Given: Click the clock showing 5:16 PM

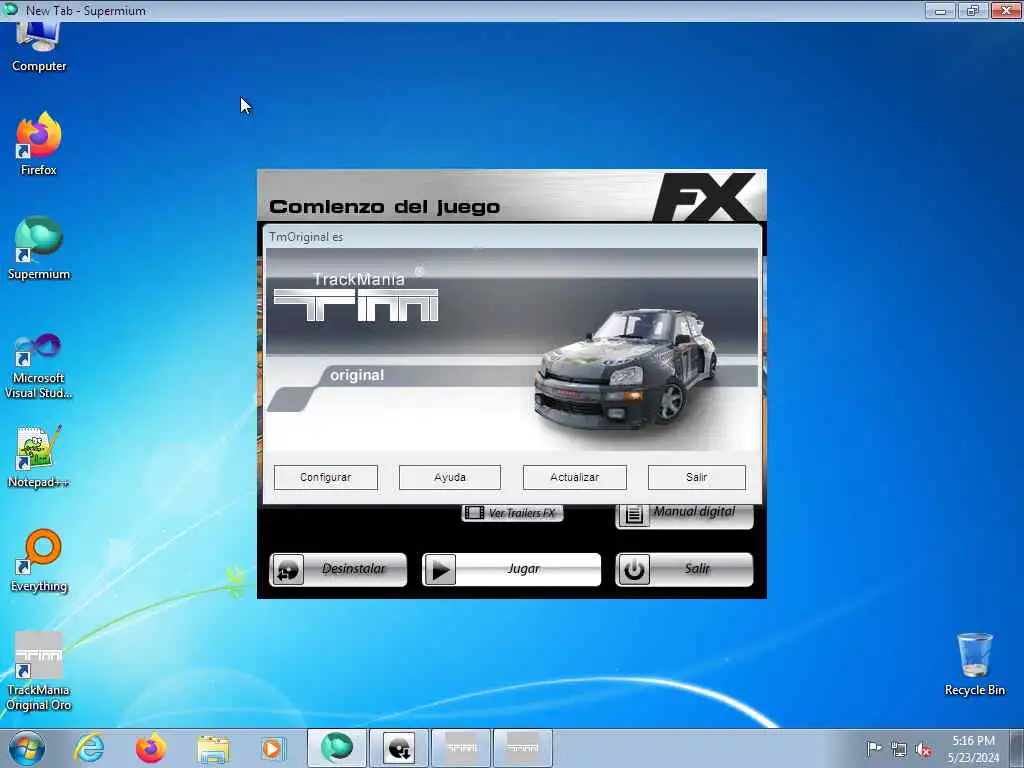Looking at the screenshot, I should coord(973,741).
